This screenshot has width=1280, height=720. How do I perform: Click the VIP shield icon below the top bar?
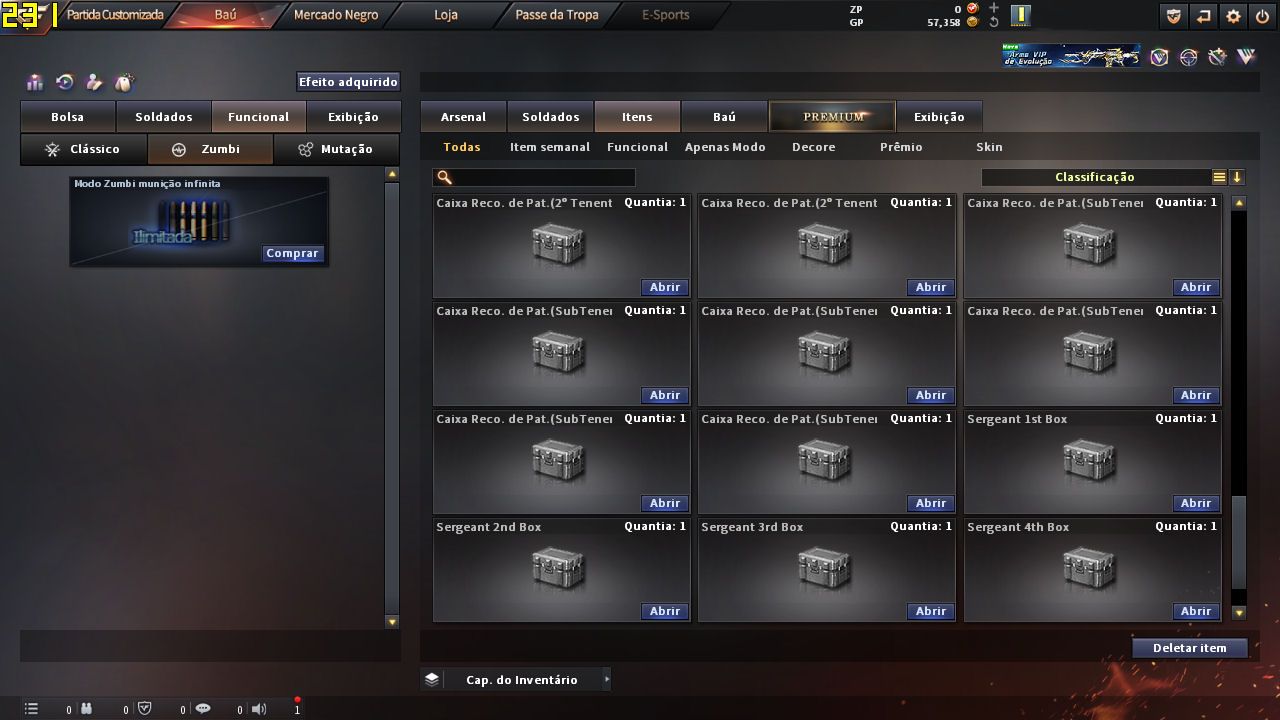[1159, 57]
